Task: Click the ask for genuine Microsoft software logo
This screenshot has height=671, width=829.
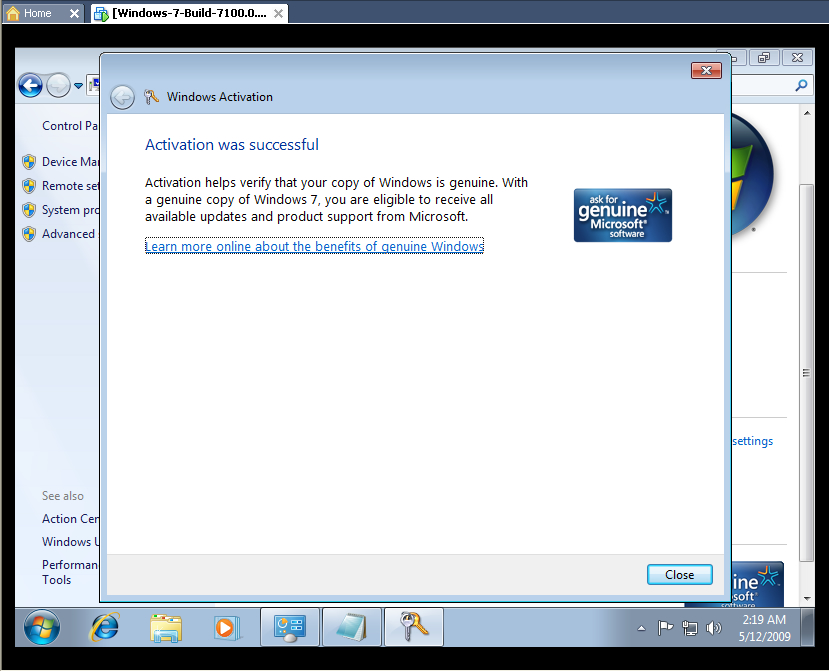Action: tap(623, 215)
